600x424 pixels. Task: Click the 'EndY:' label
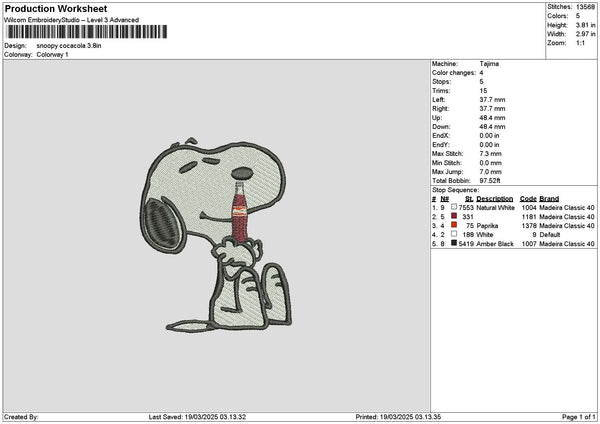coord(441,145)
